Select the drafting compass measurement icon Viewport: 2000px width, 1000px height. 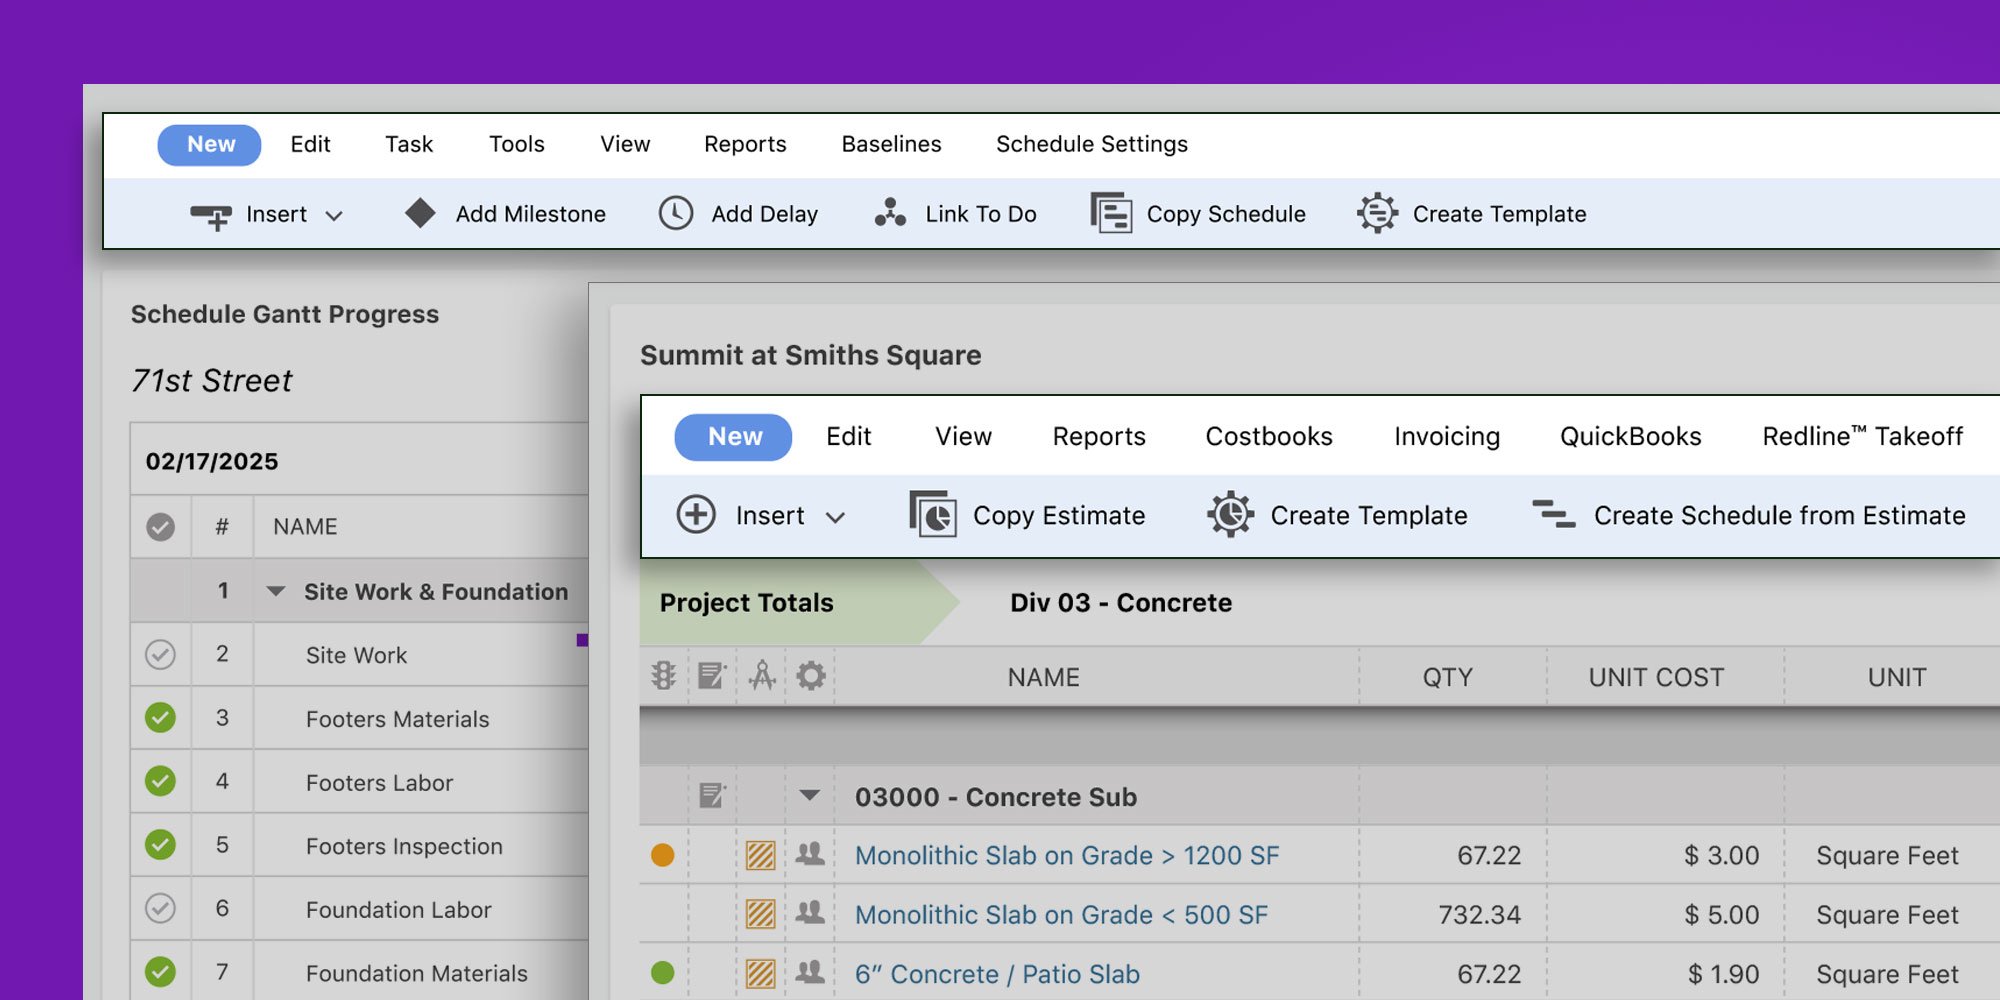(762, 676)
